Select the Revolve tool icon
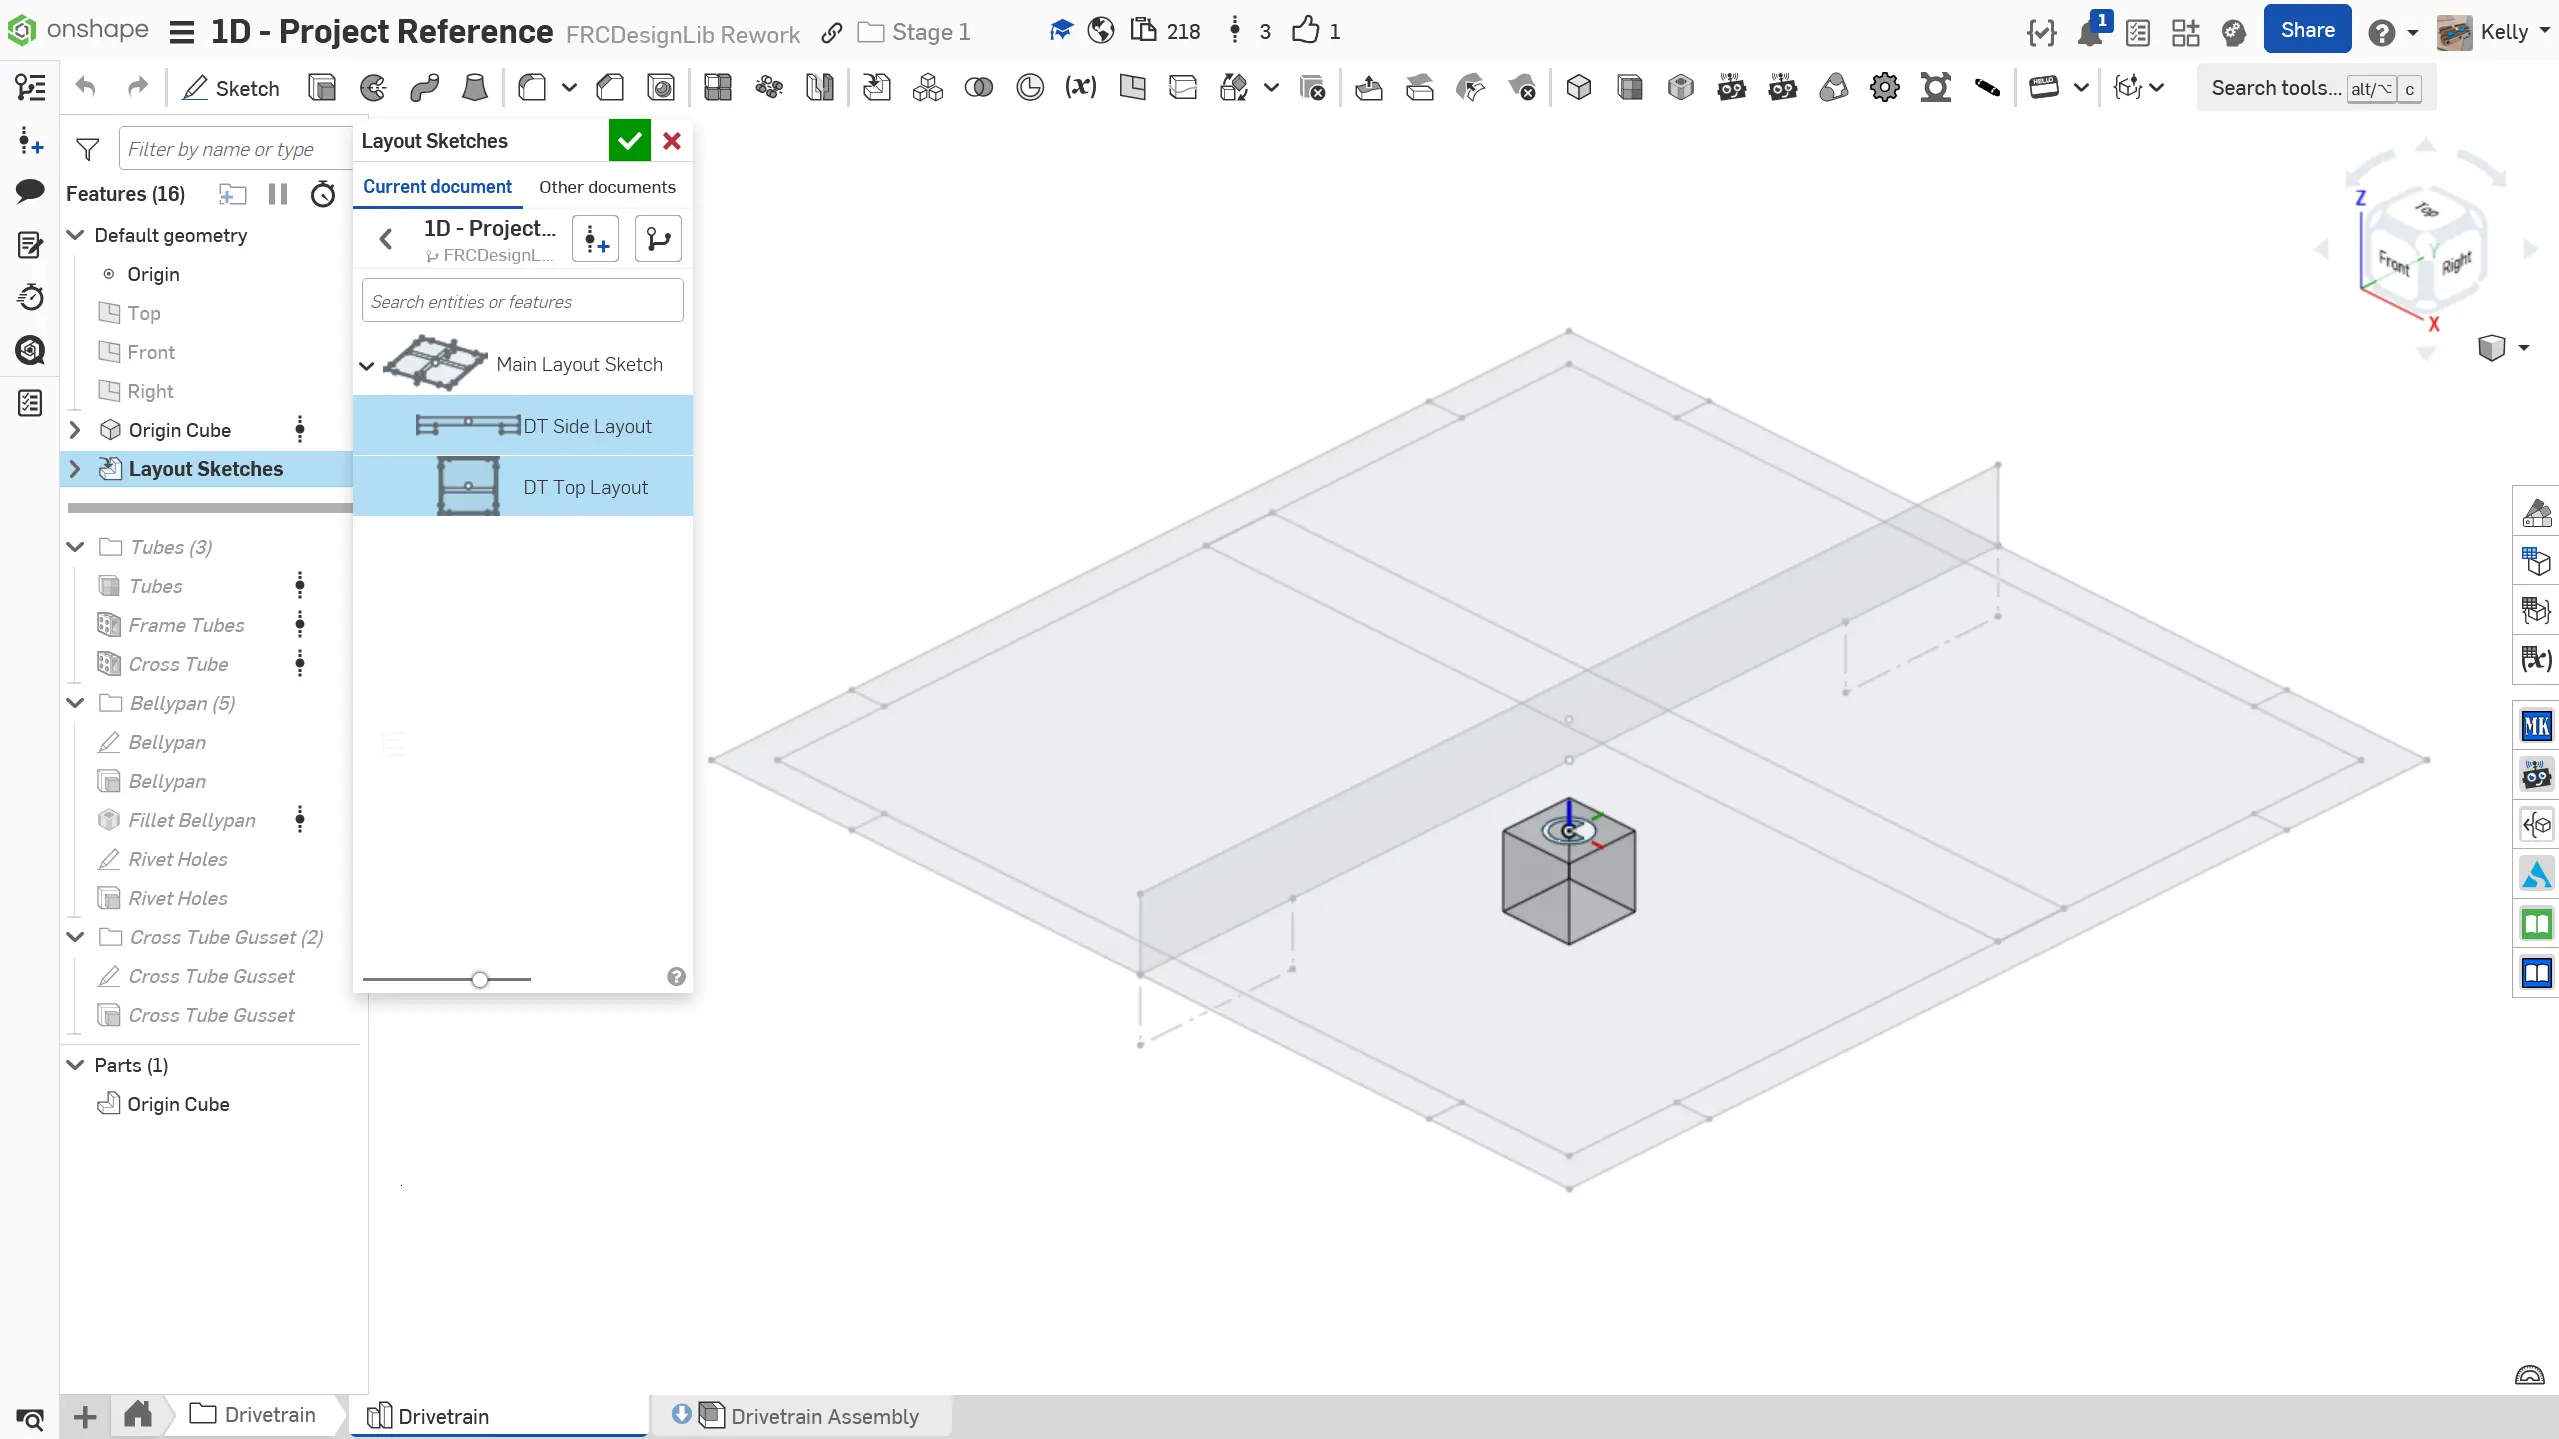The image size is (2559, 1439). click(373, 88)
